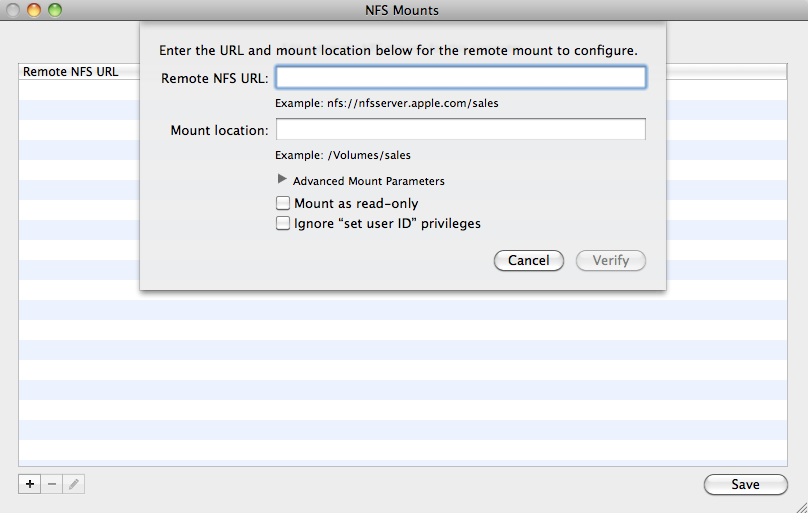Click the minus button to remove mount
The width and height of the screenshot is (808, 513).
(x=52, y=484)
